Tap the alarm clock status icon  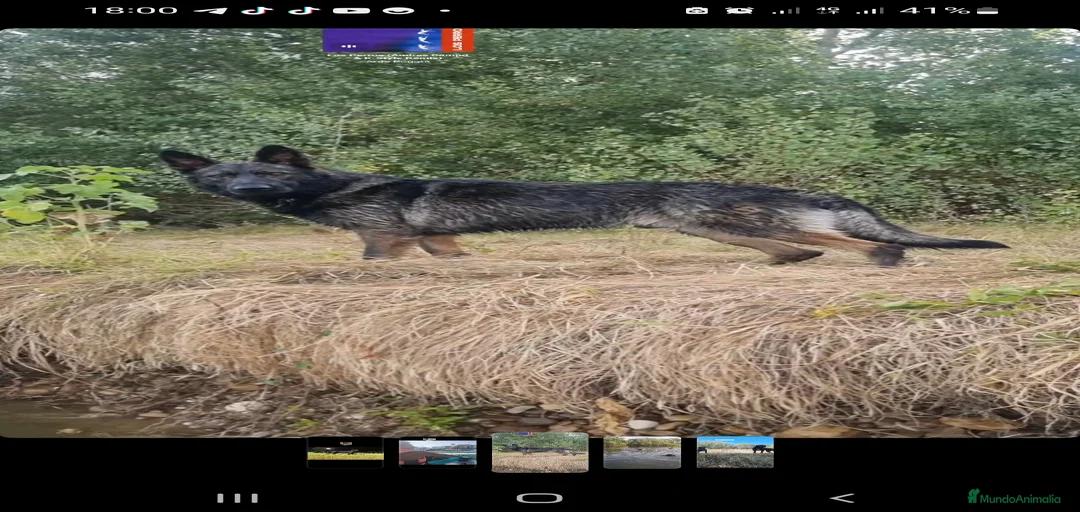point(740,10)
